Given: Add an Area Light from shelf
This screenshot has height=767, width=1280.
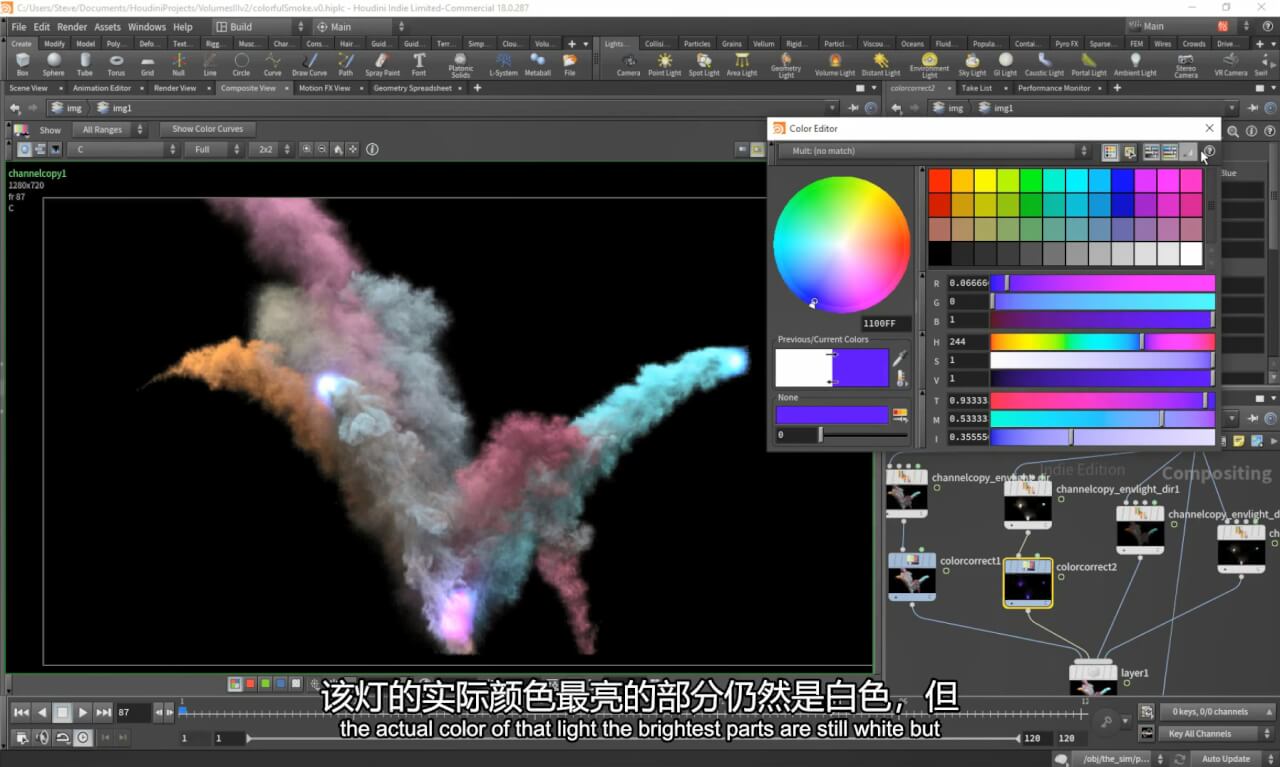Looking at the screenshot, I should tap(741, 65).
